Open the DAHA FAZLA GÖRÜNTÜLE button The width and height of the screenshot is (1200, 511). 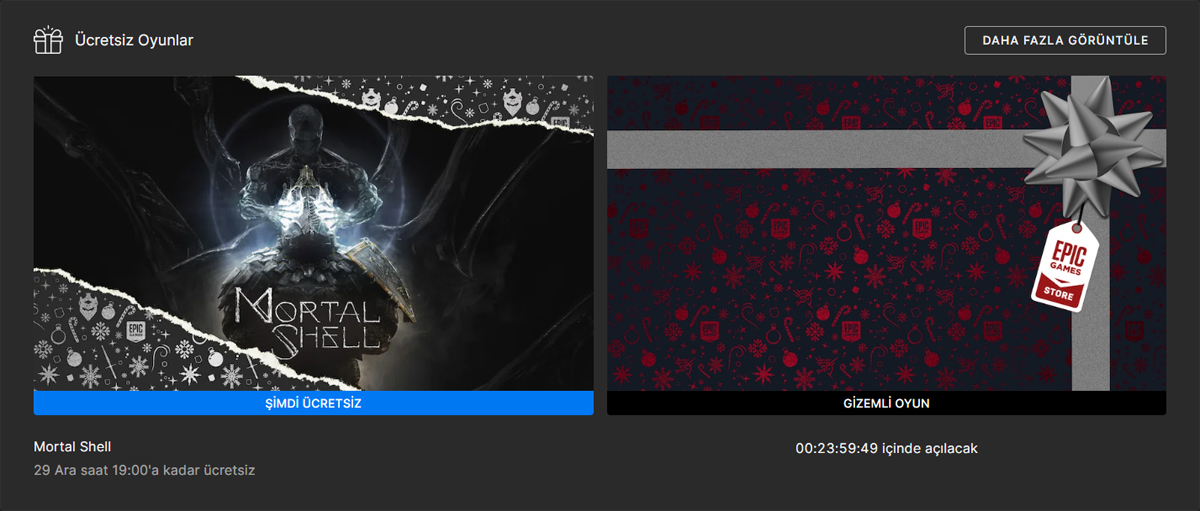(1065, 40)
